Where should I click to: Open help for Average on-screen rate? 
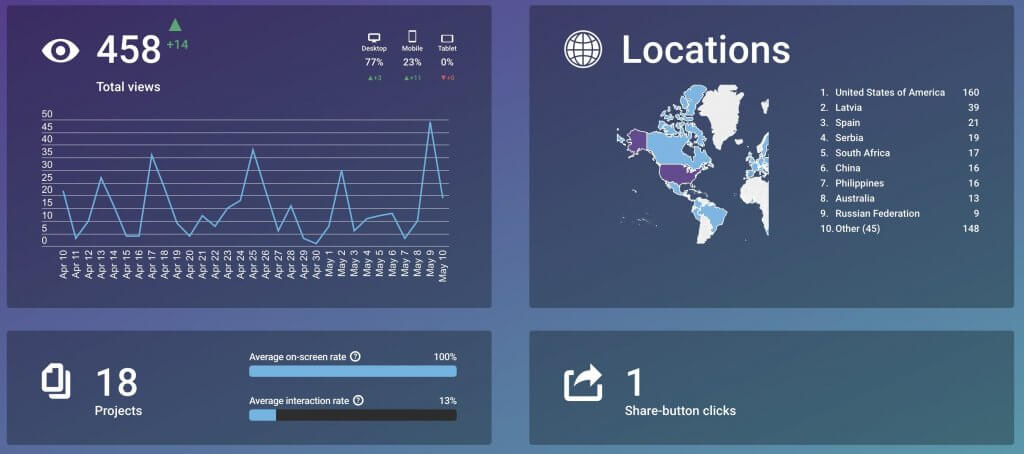(x=355, y=357)
